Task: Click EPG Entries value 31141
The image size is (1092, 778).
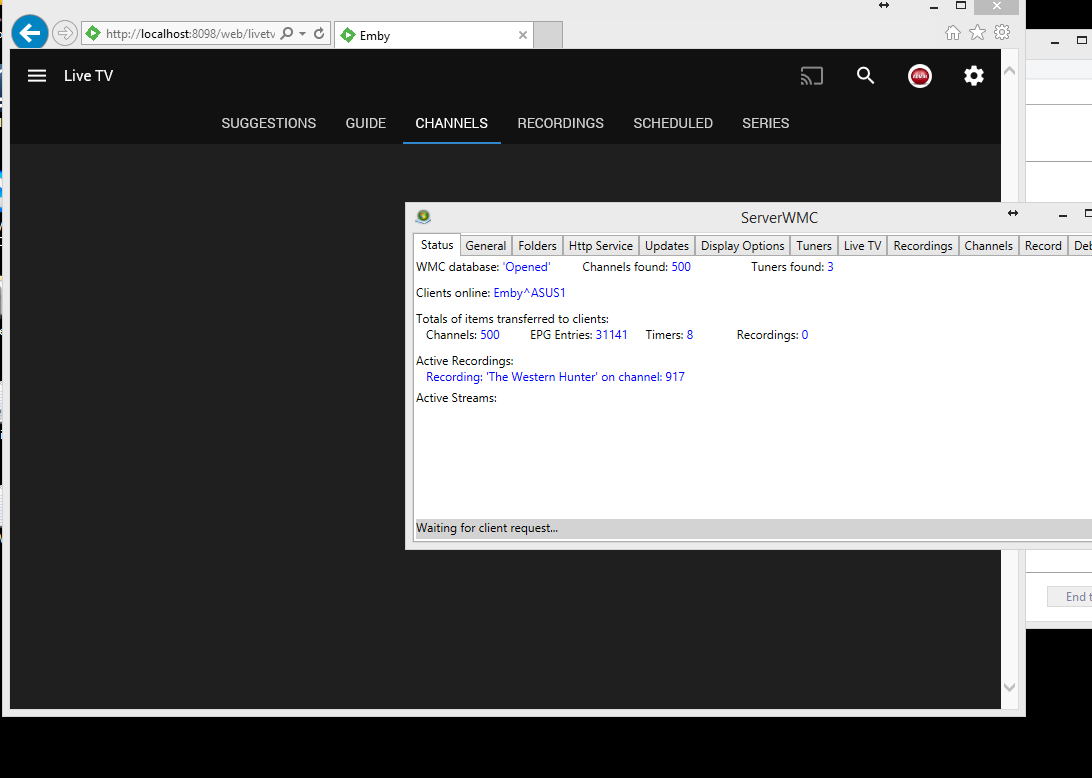Action: coord(611,335)
